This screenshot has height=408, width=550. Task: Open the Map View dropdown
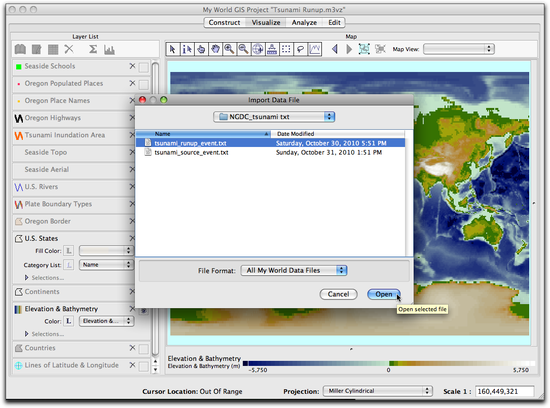click(x=459, y=49)
